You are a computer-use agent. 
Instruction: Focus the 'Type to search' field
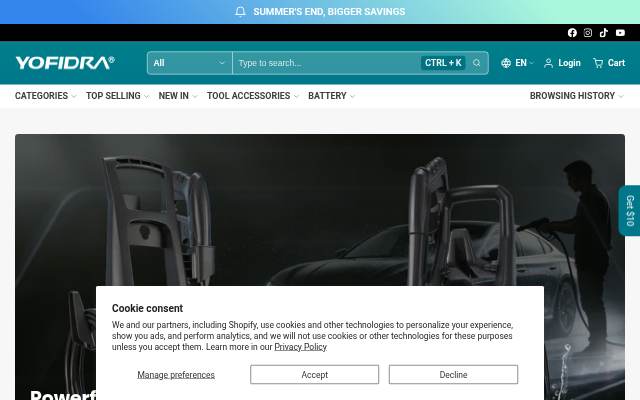(327, 63)
